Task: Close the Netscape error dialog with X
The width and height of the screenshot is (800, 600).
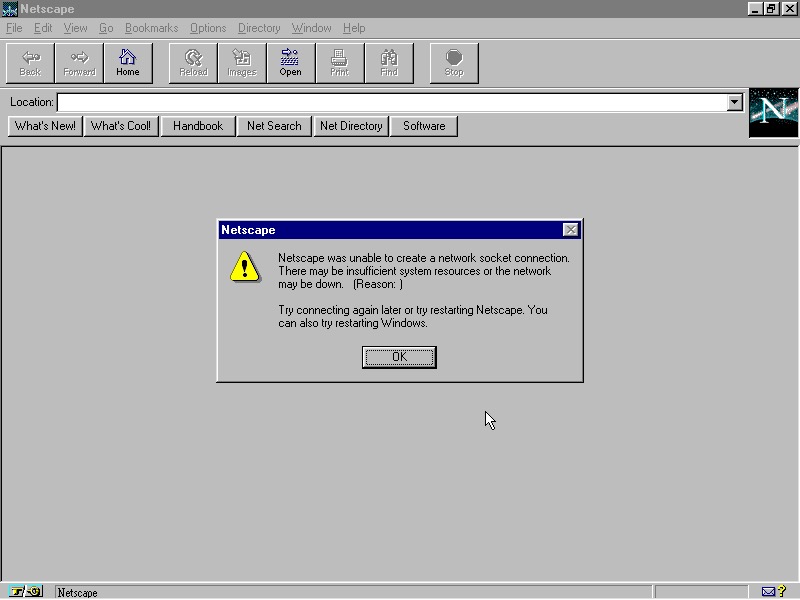Action: pyautogui.click(x=570, y=230)
